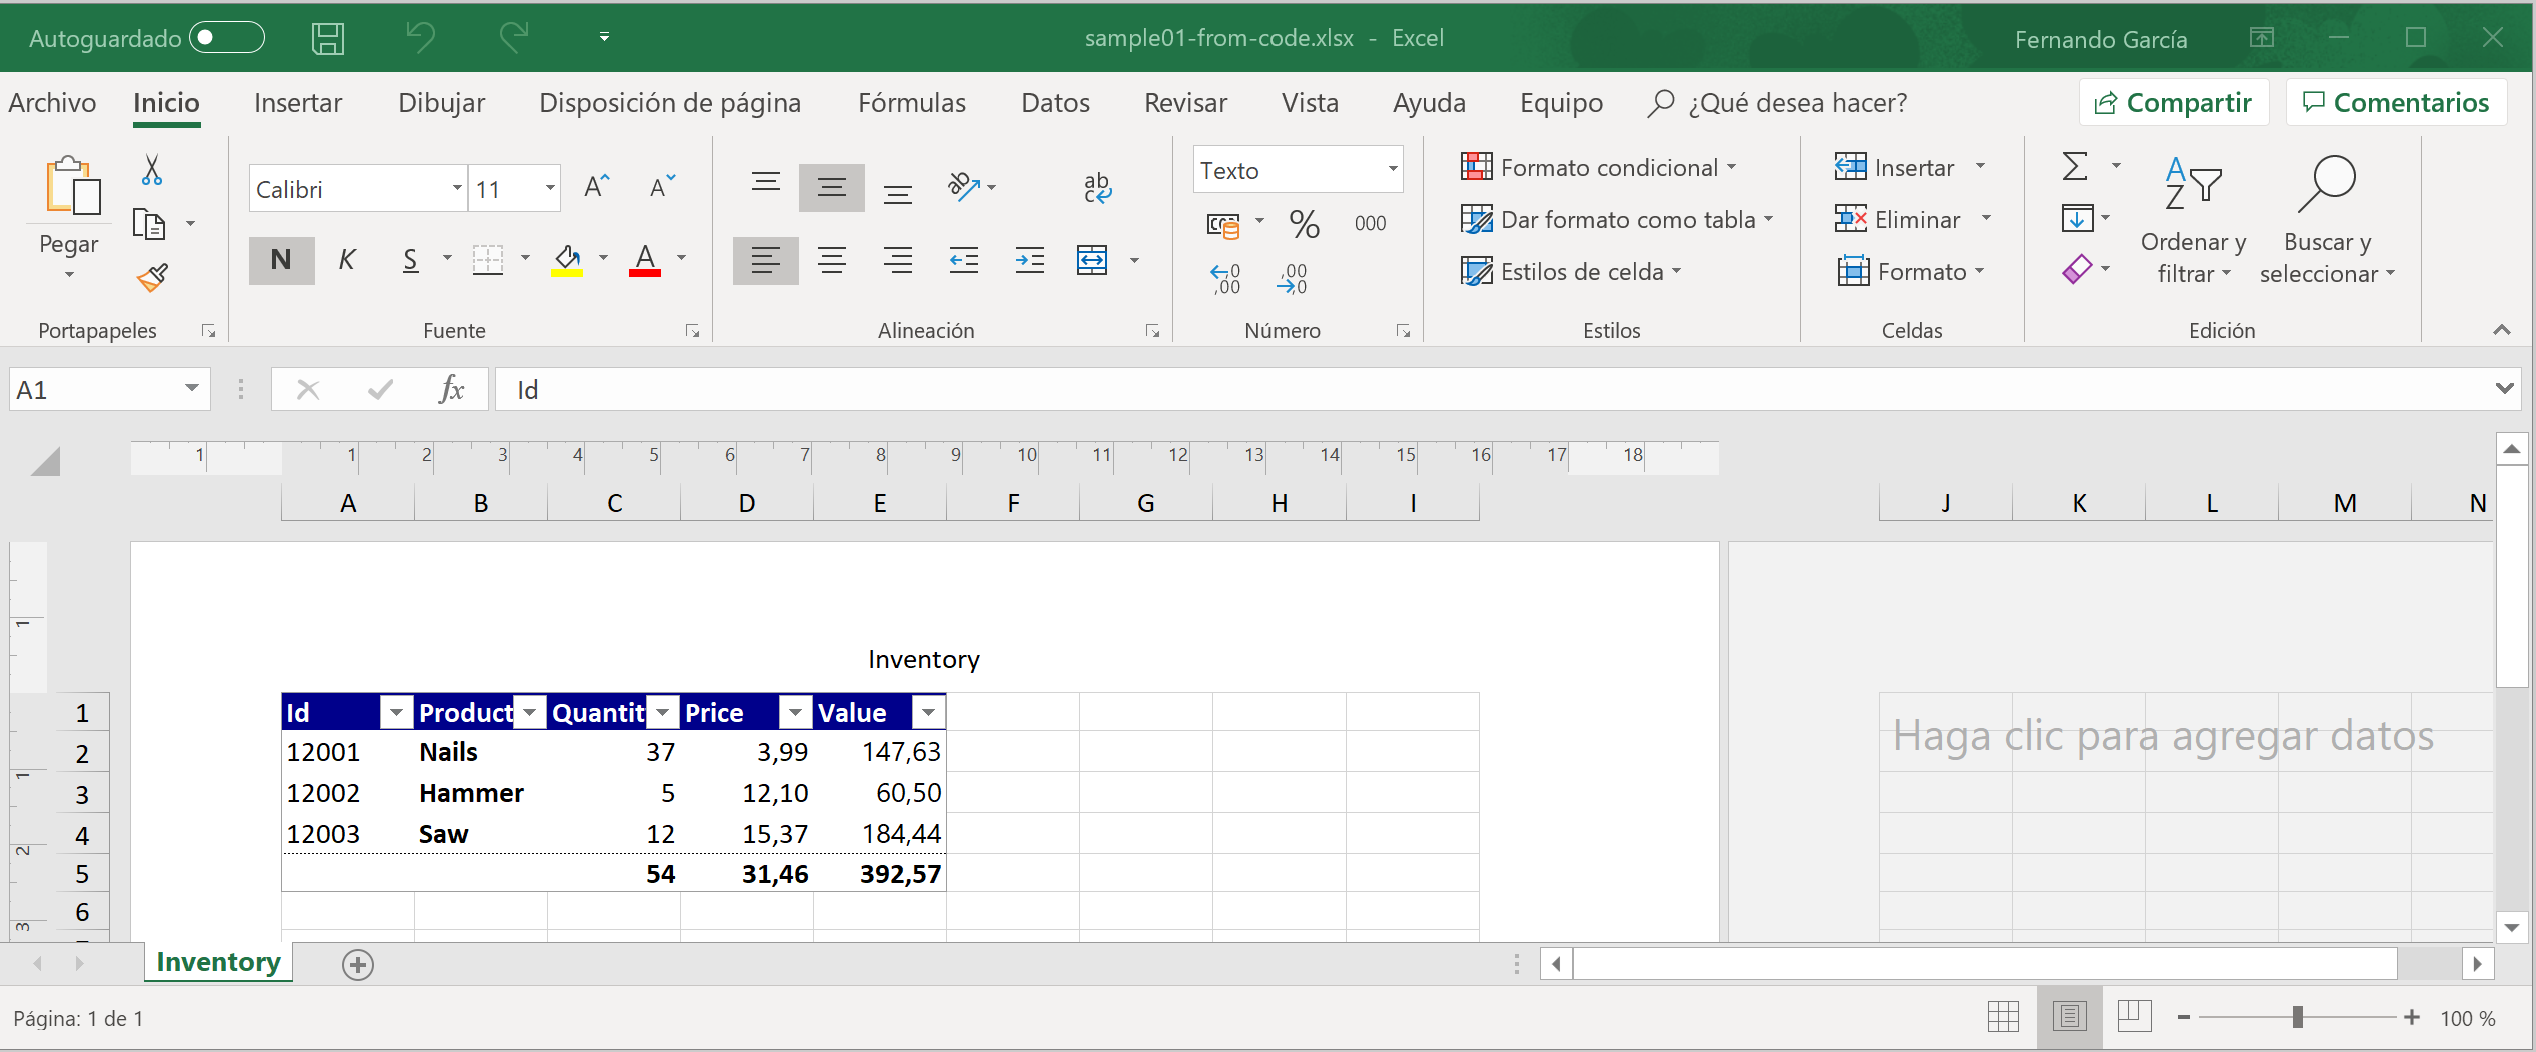Click the Comentarios button
This screenshot has width=2536, height=1052.
point(2396,103)
